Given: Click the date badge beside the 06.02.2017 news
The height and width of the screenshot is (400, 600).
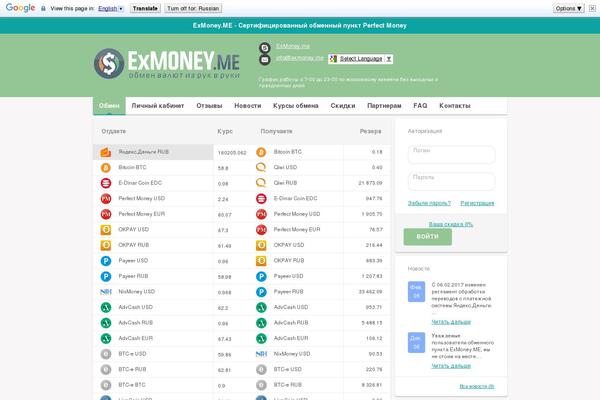Looking at the screenshot, I should coord(416,292).
